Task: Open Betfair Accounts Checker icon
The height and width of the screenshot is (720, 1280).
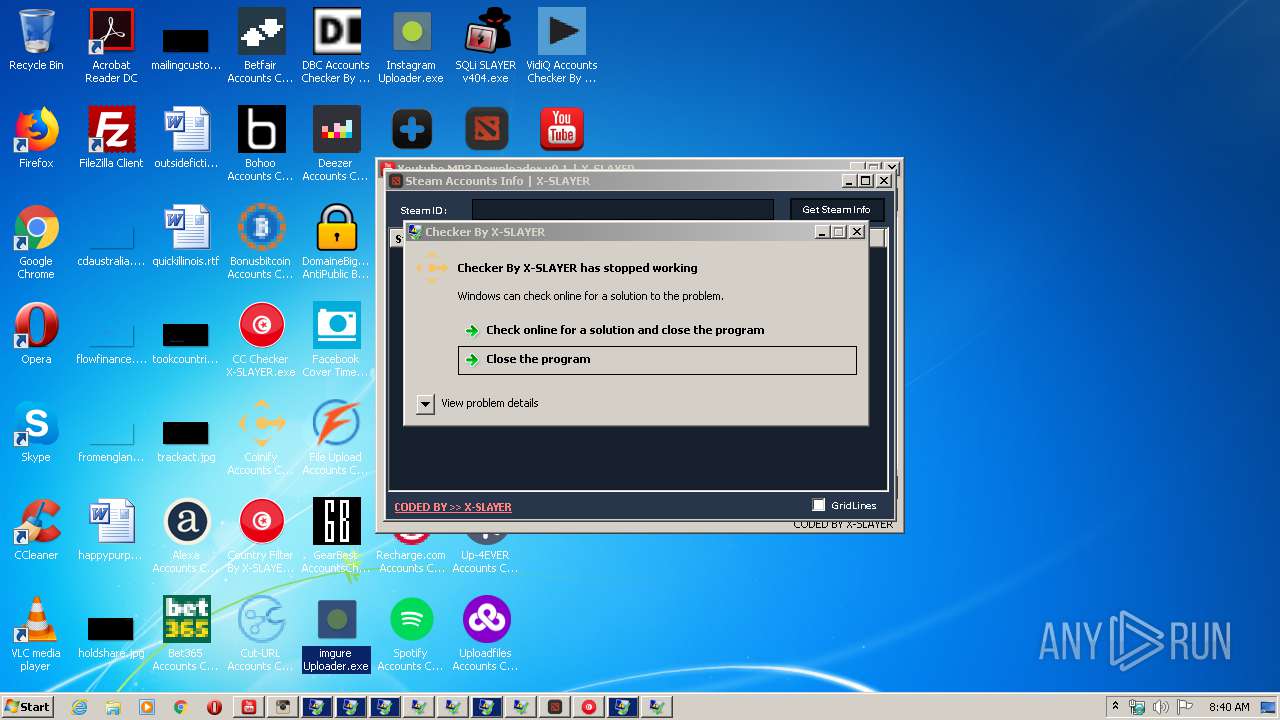Action: coord(261,46)
